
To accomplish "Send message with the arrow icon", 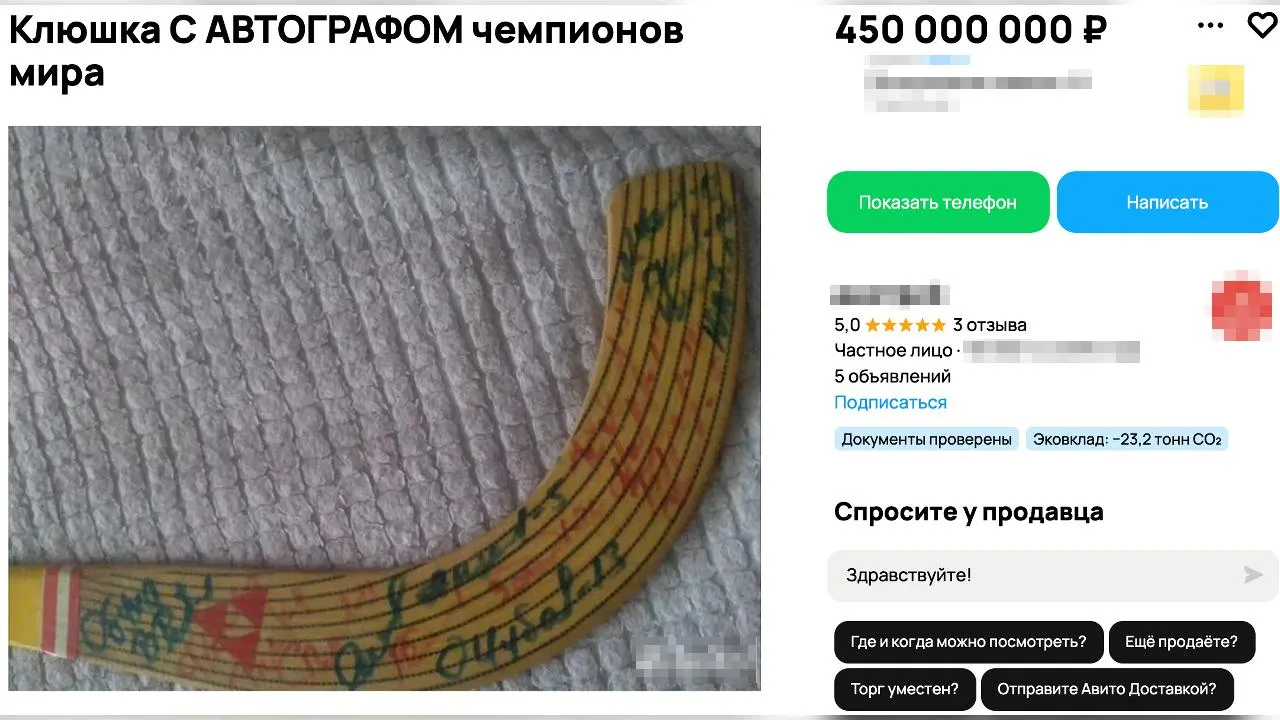I will 1253,575.
